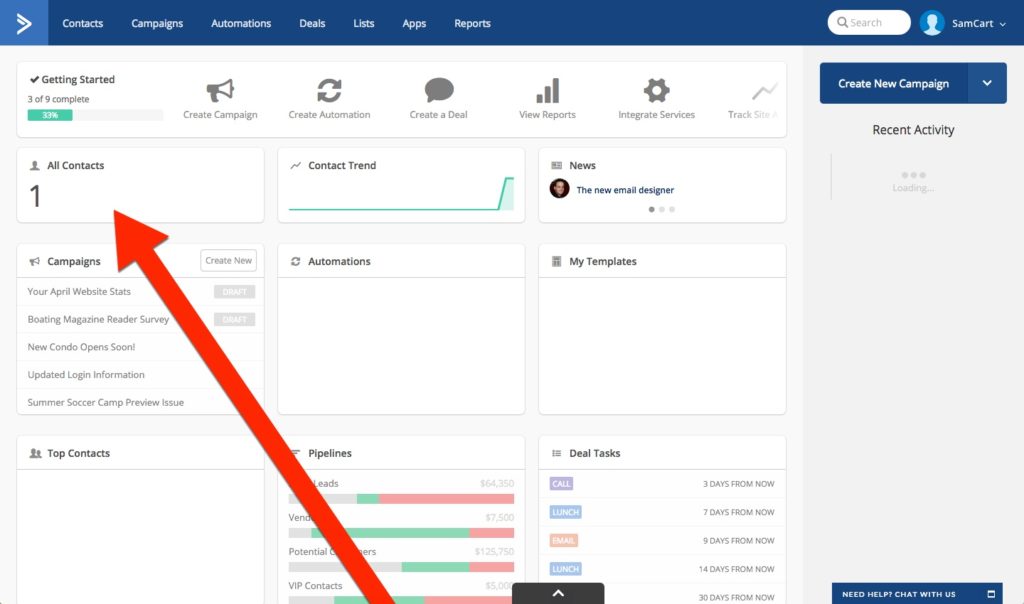The width and height of the screenshot is (1024, 604).
Task: Select the View Reports bar chart icon
Action: click(546, 91)
